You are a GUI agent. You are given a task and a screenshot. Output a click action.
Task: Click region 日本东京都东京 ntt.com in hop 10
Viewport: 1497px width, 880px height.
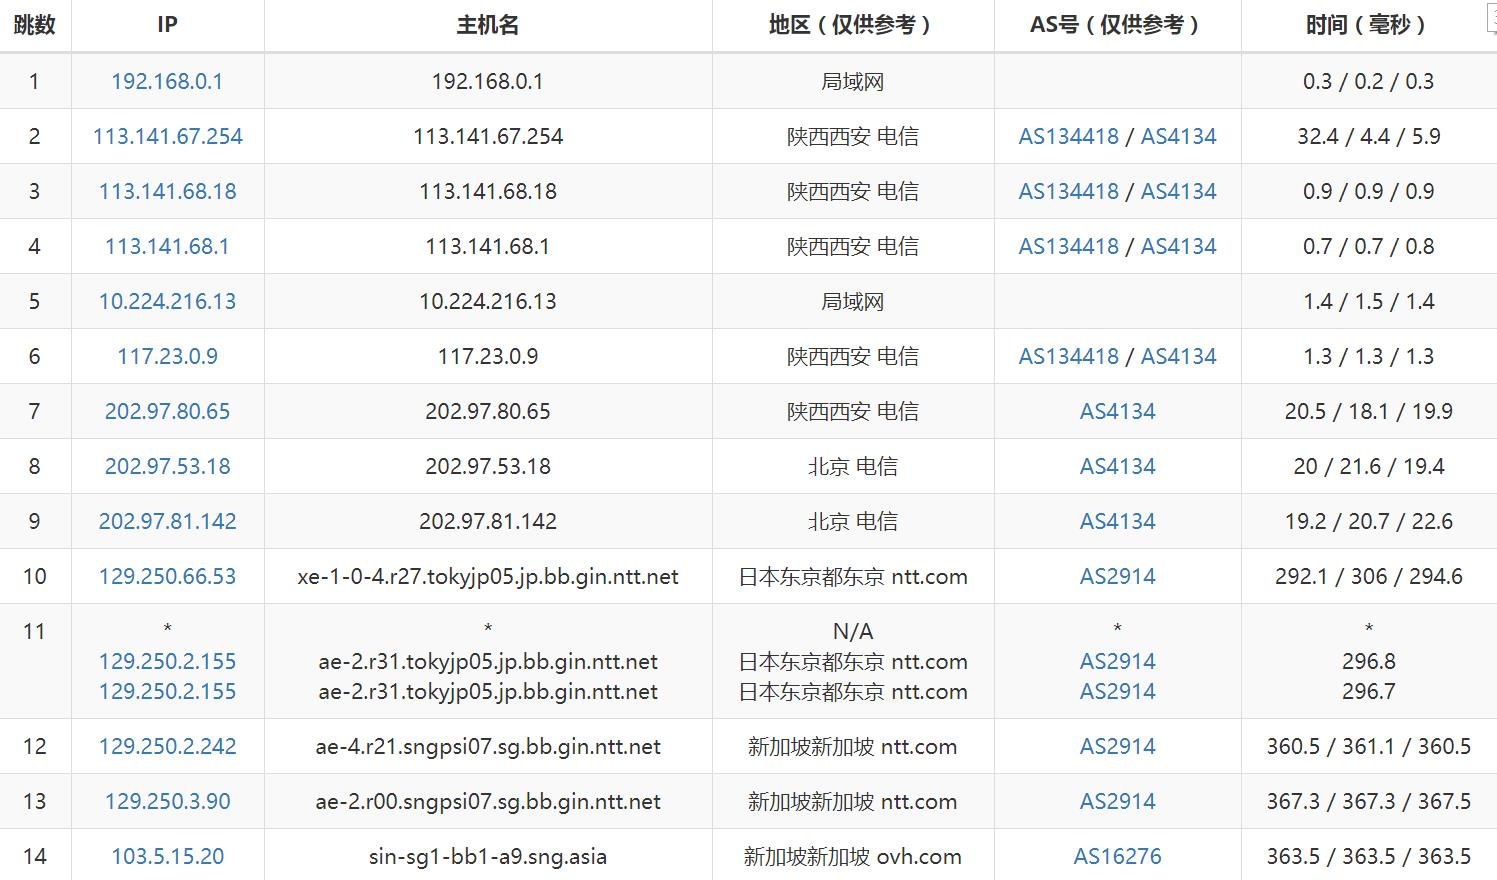pos(853,577)
